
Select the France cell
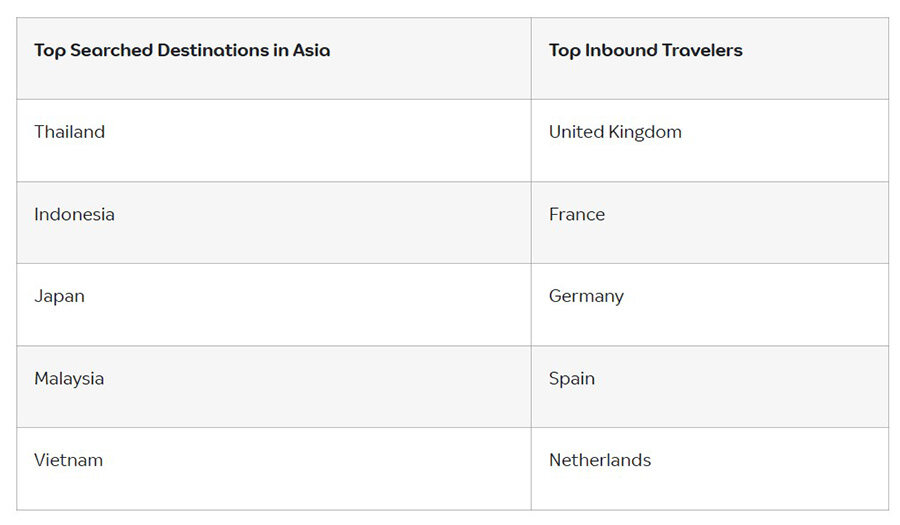(x=710, y=223)
